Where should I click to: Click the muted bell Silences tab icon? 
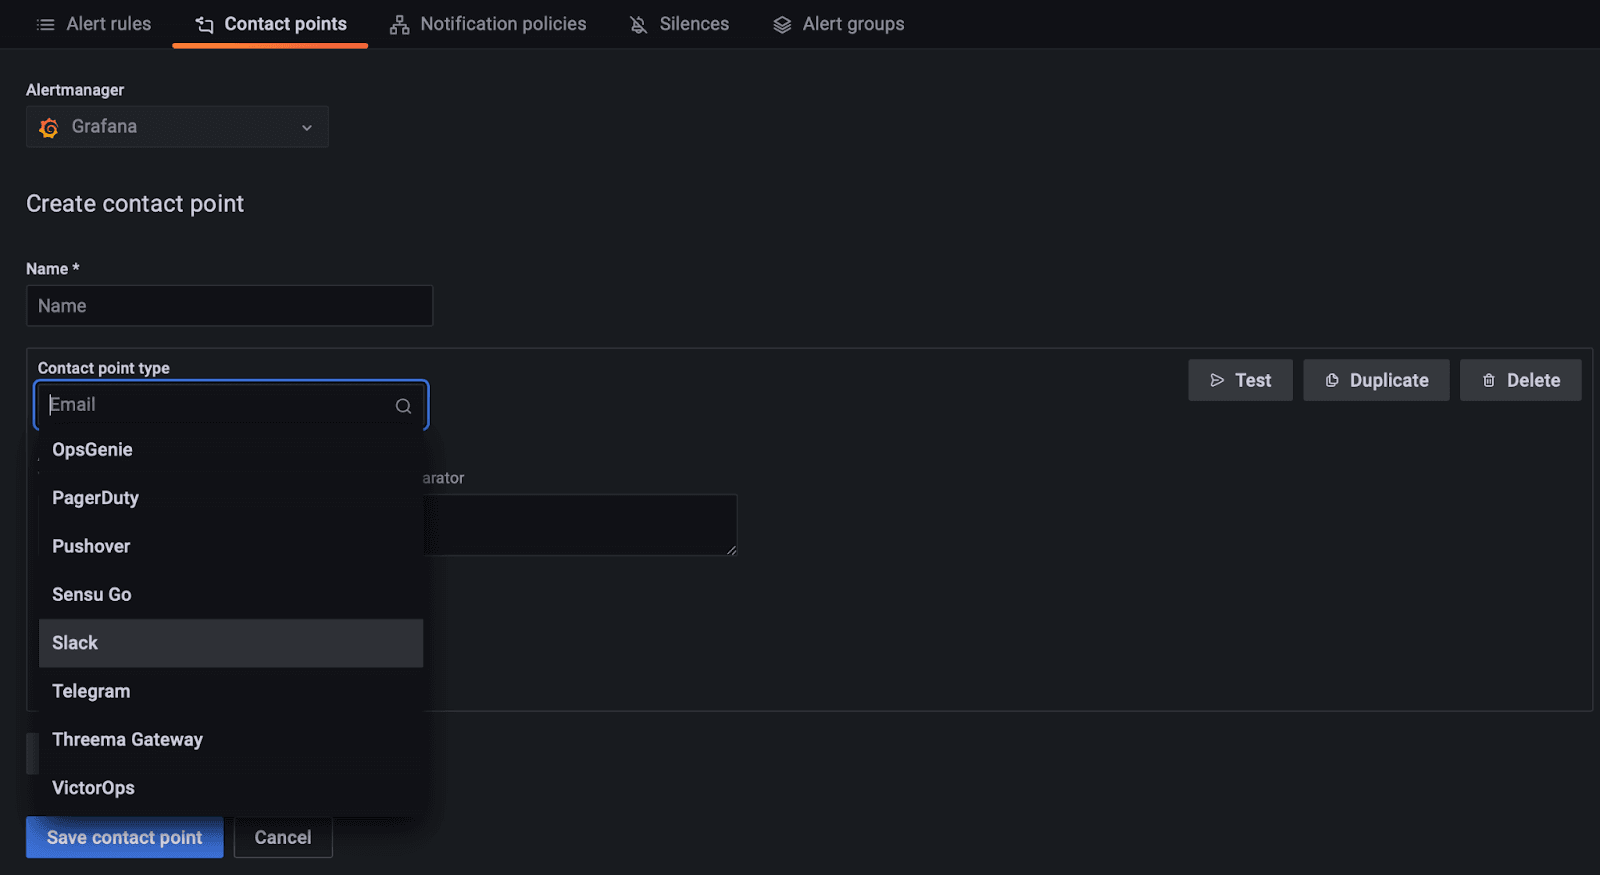637,23
